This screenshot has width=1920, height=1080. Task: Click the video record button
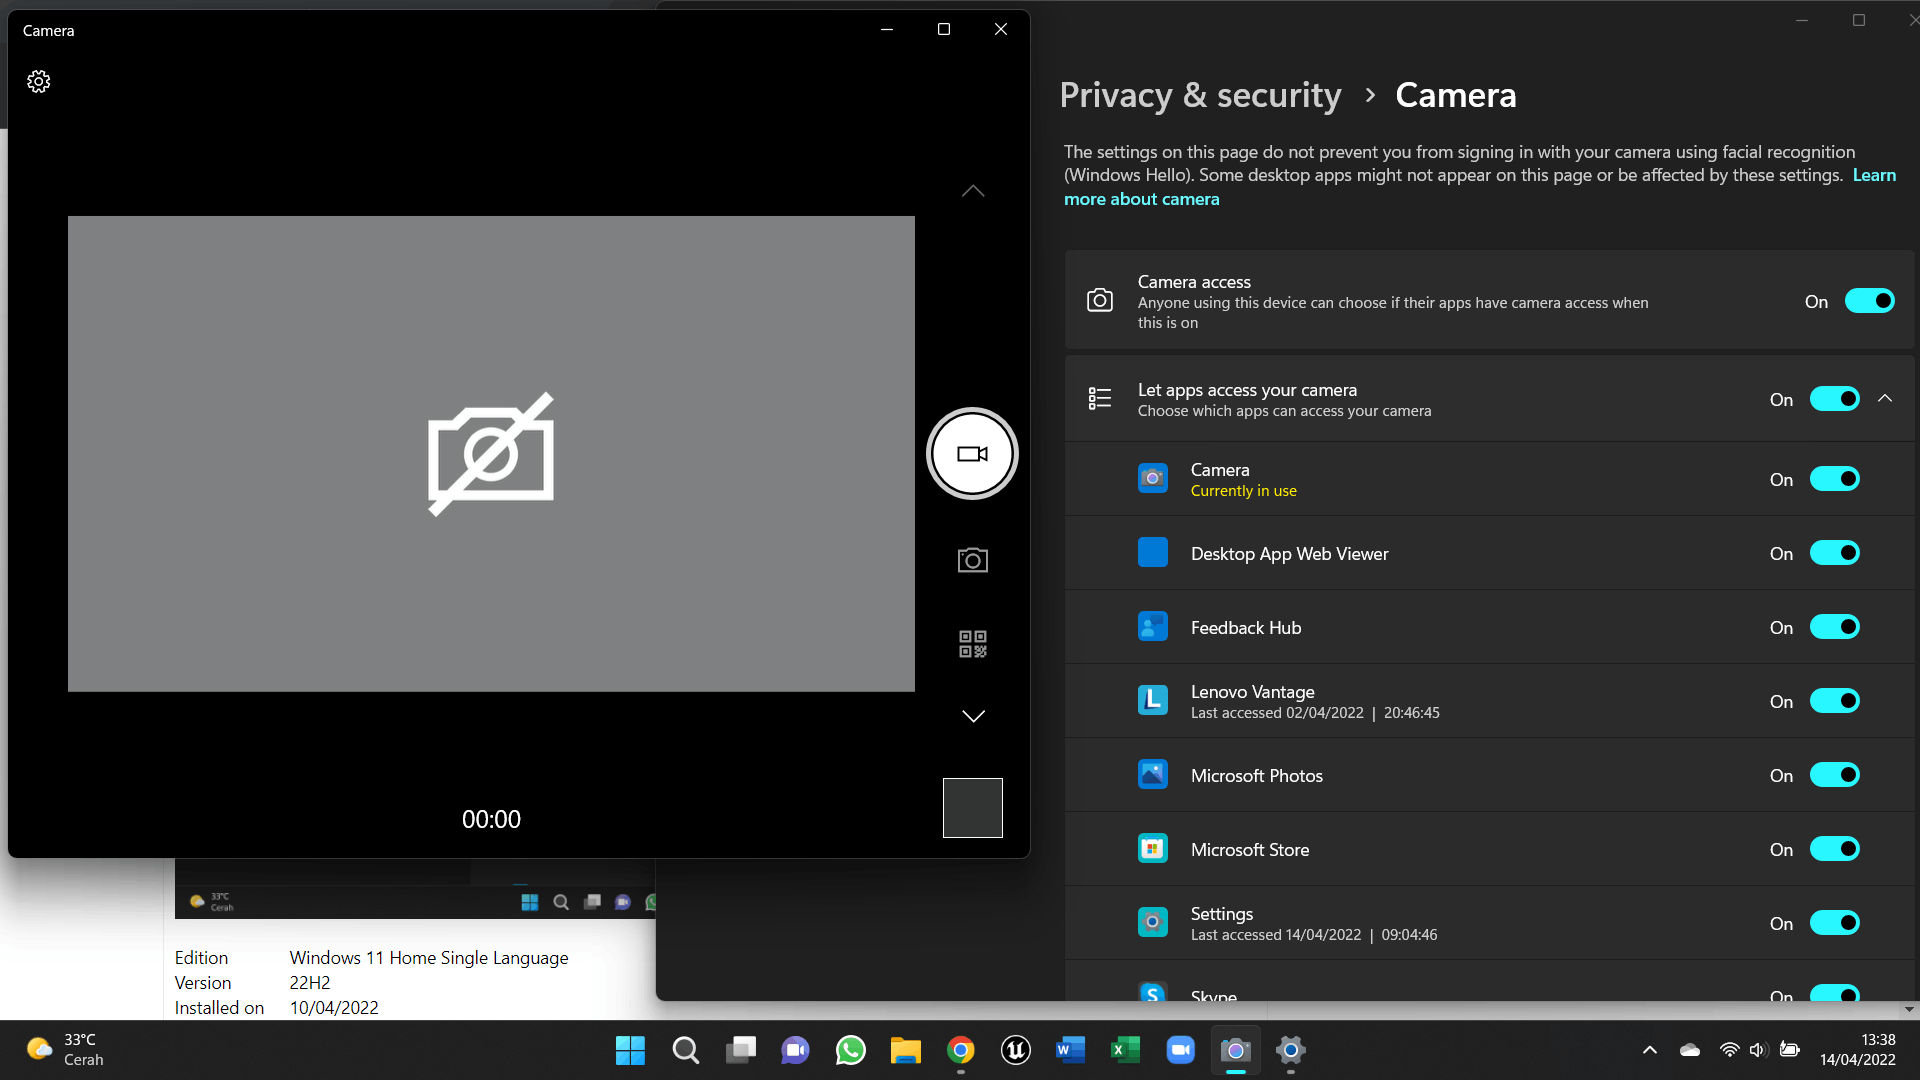973,454
